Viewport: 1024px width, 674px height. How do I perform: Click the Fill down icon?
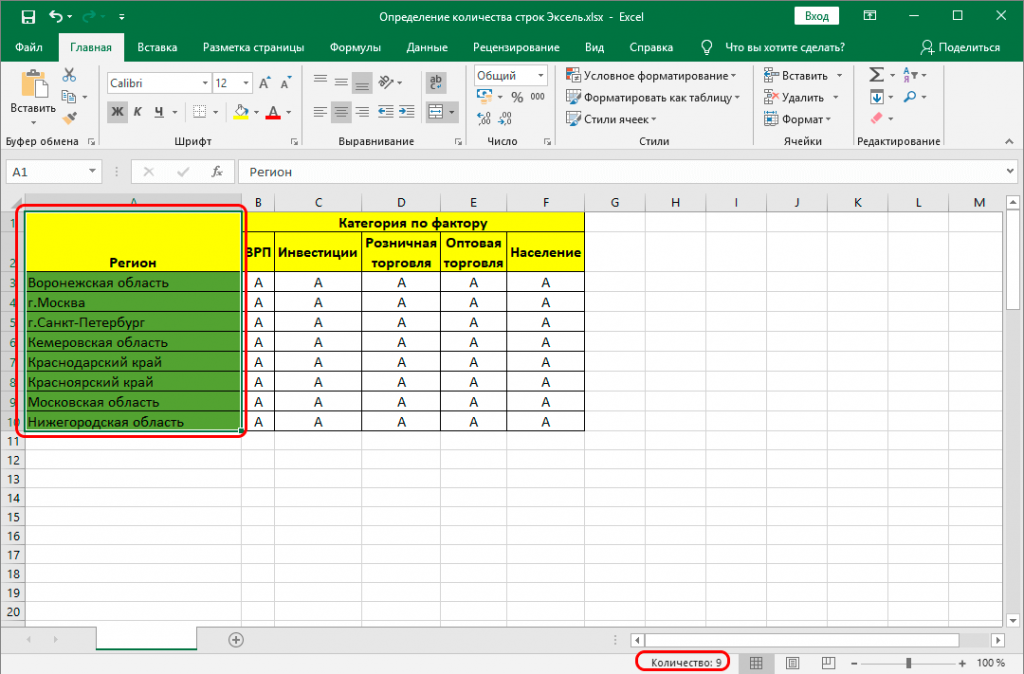pos(876,97)
